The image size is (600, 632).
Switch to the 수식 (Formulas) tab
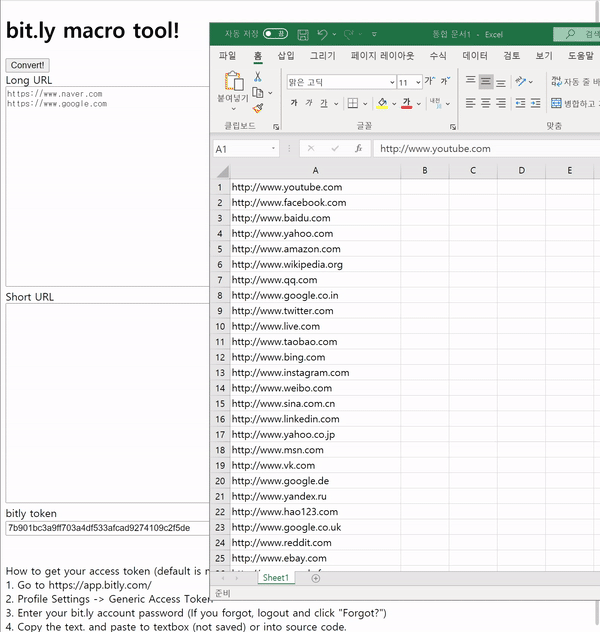click(x=438, y=56)
